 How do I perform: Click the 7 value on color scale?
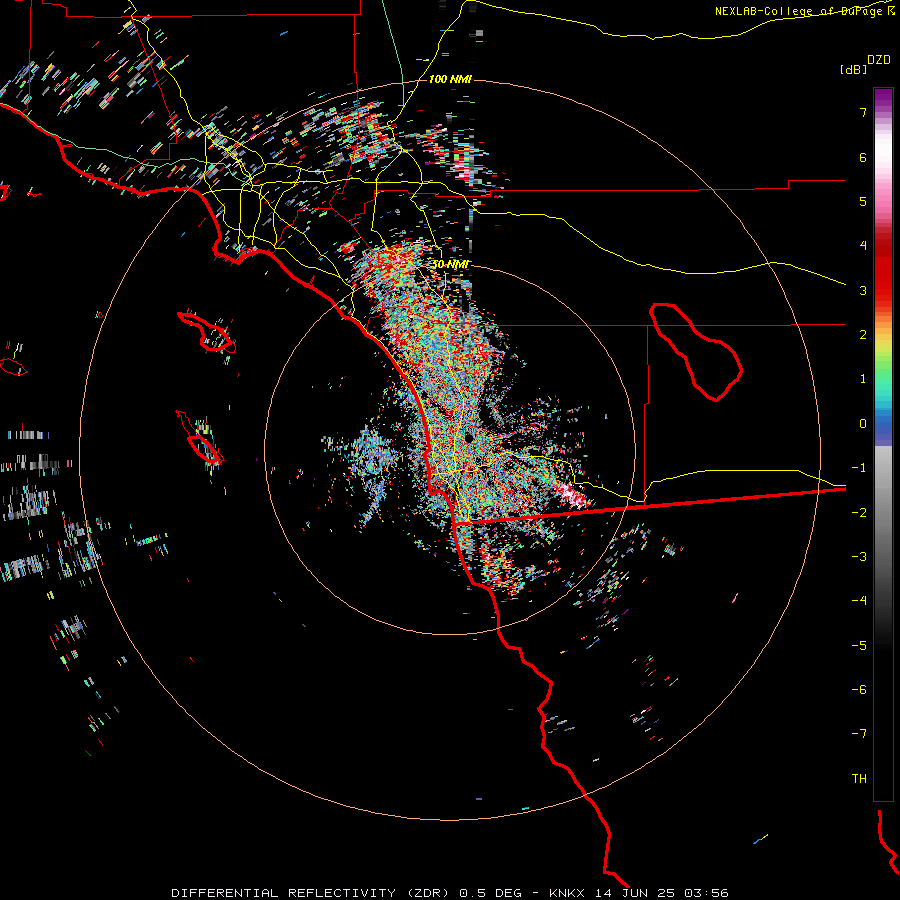coord(863,112)
